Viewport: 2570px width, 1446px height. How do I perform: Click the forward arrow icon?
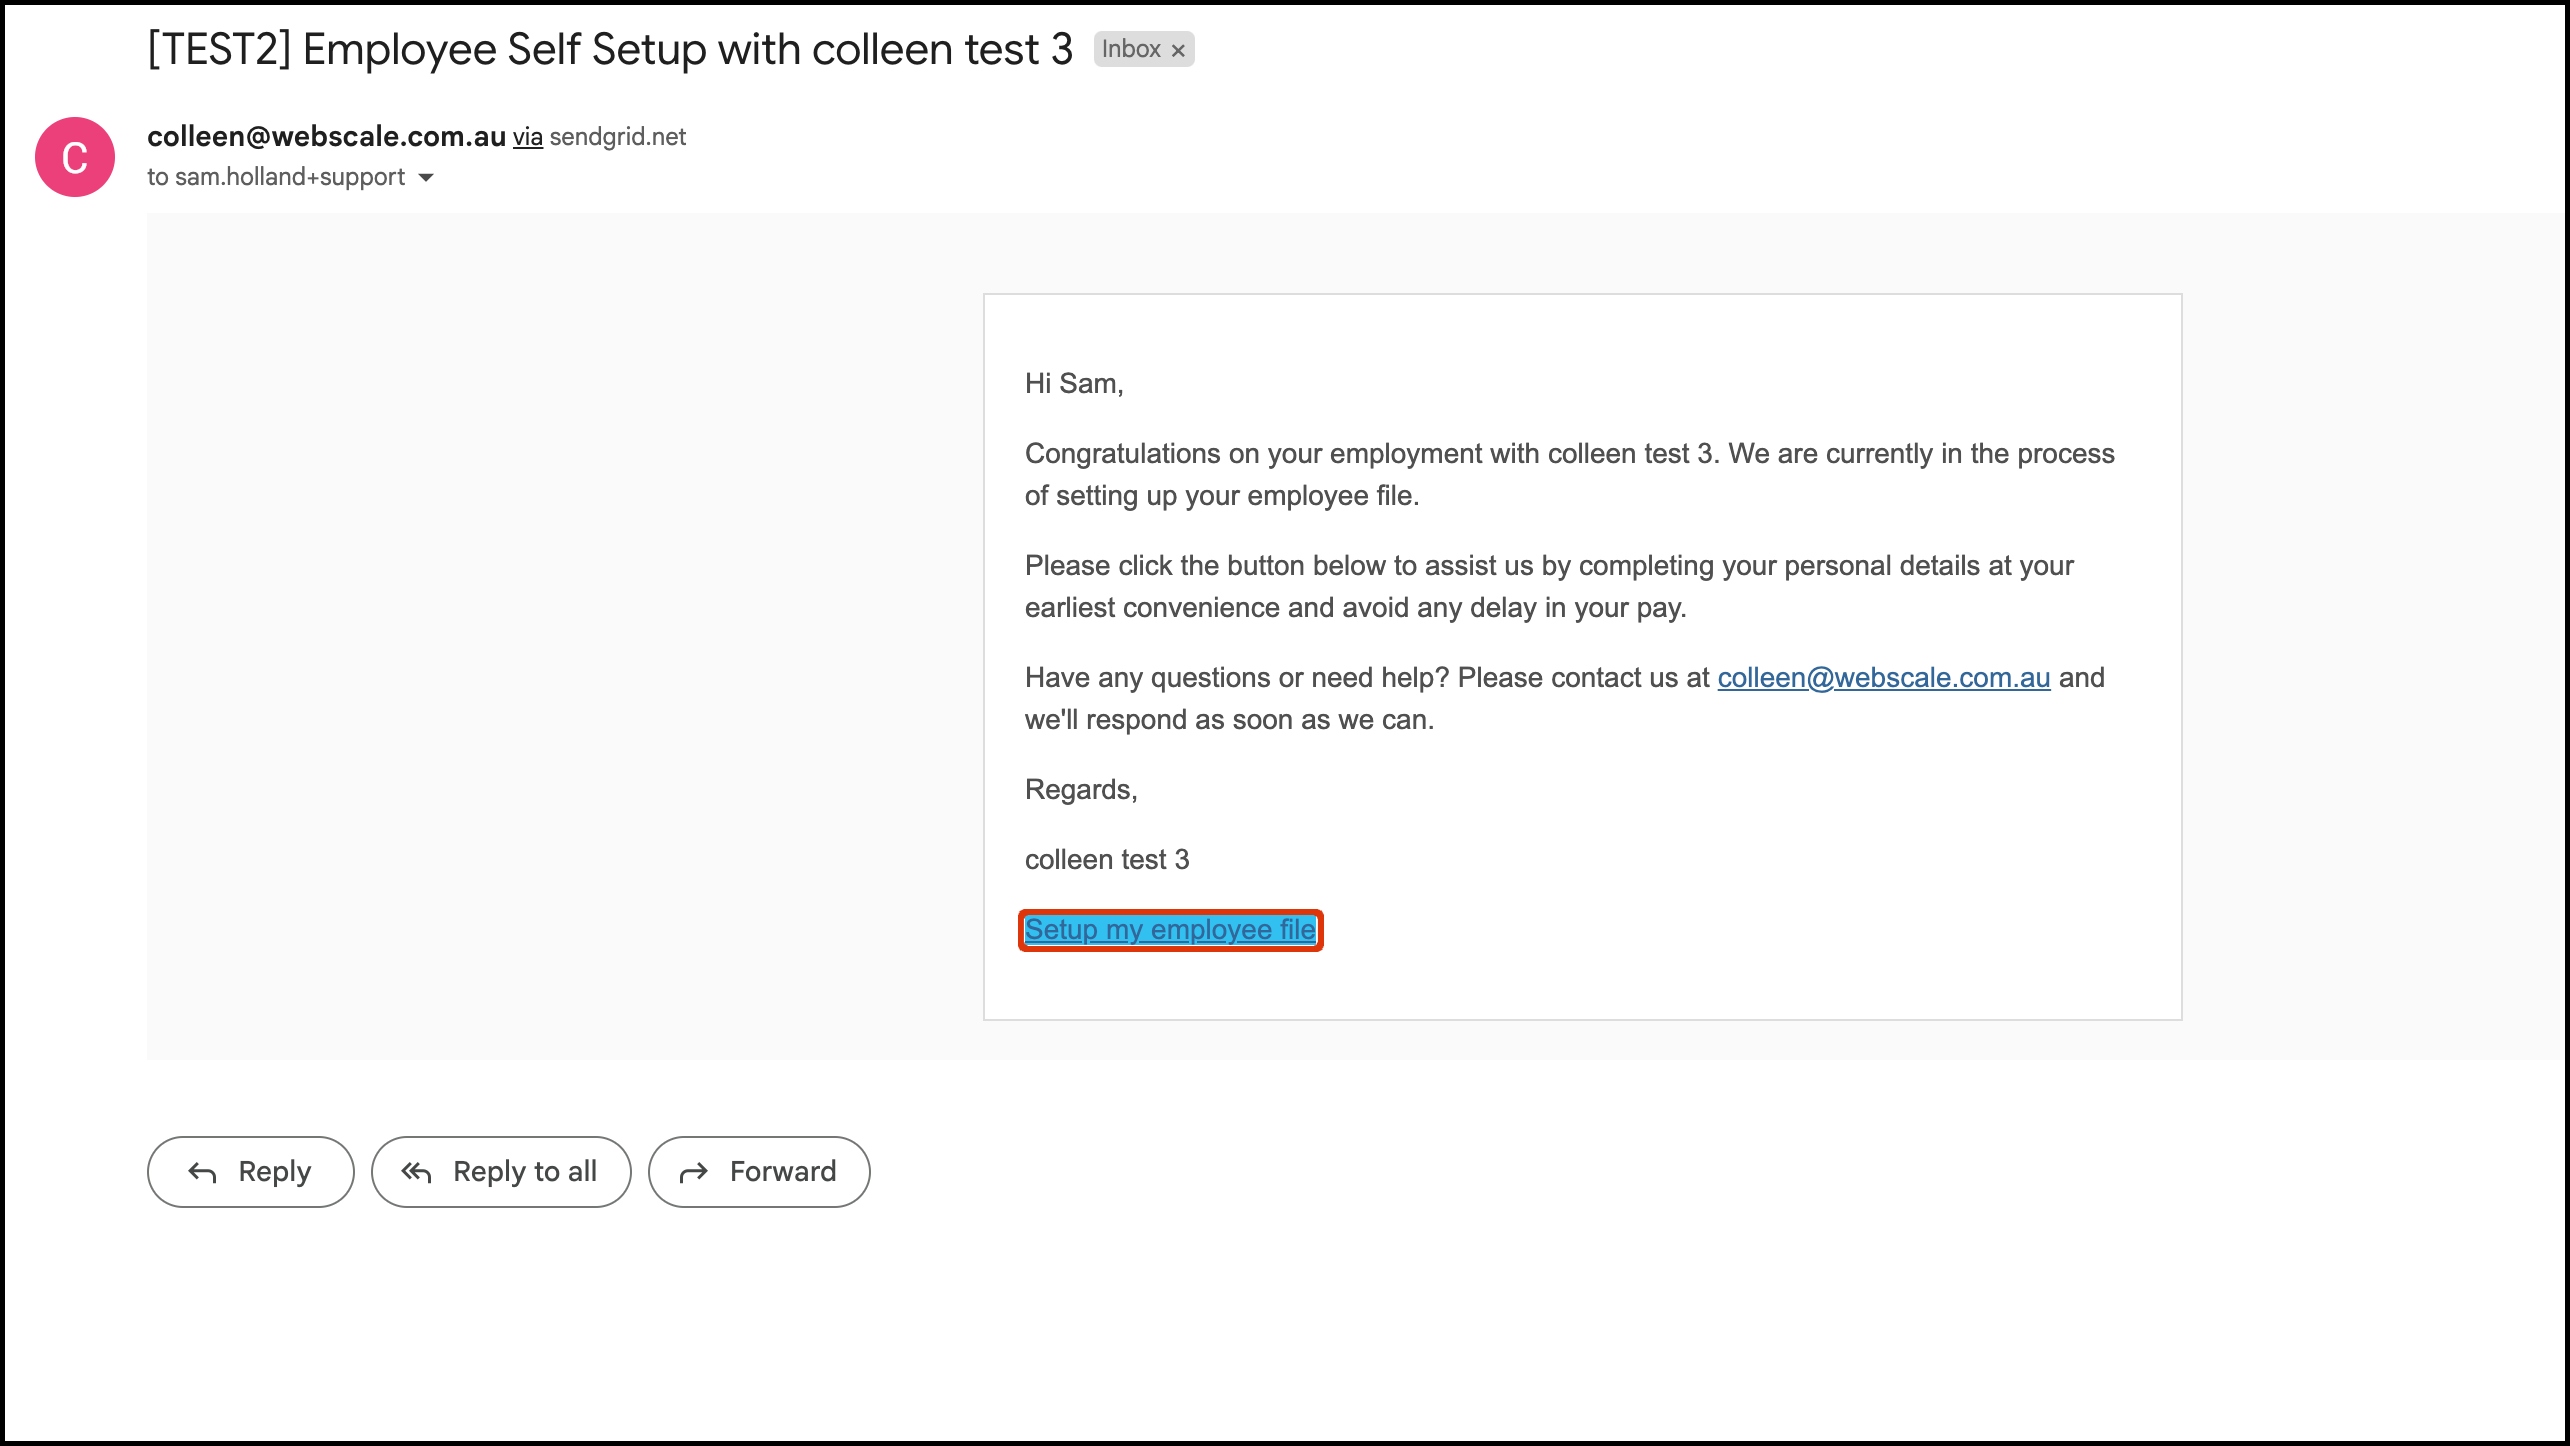pyautogui.click(x=693, y=1172)
